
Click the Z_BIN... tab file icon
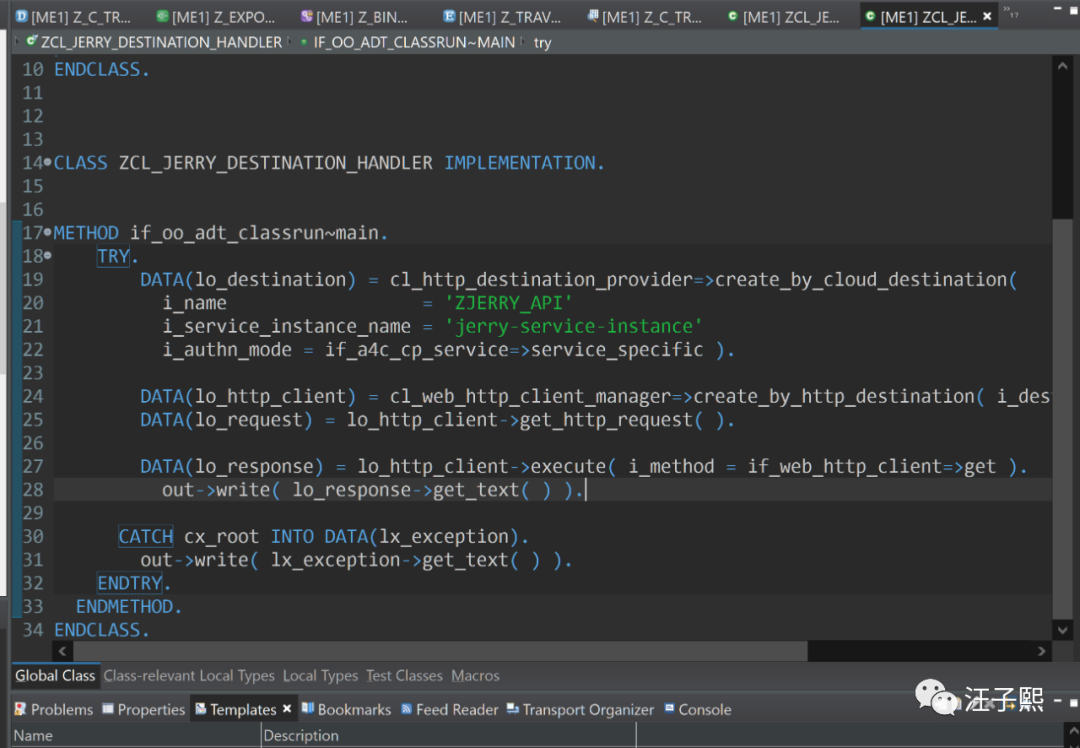[x=306, y=17]
